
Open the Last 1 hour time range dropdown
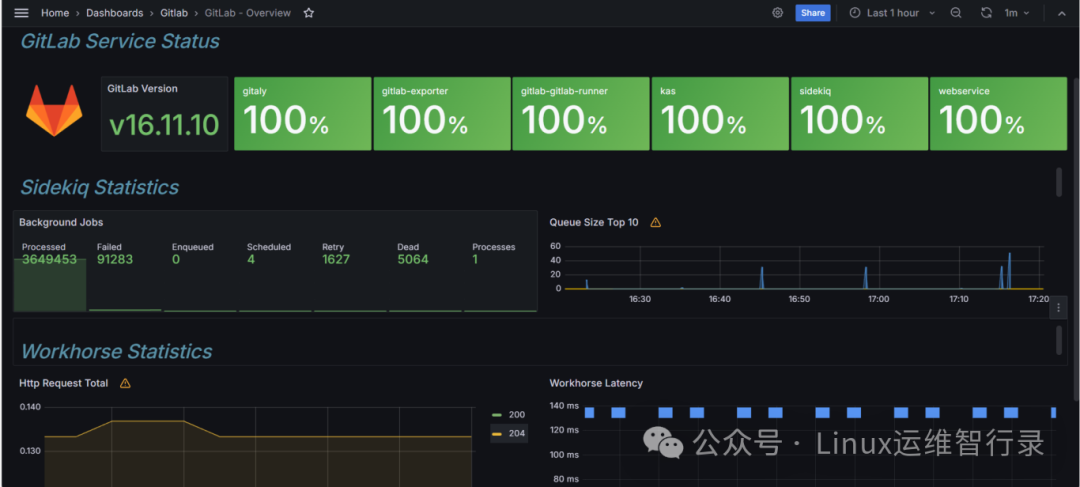tap(892, 13)
